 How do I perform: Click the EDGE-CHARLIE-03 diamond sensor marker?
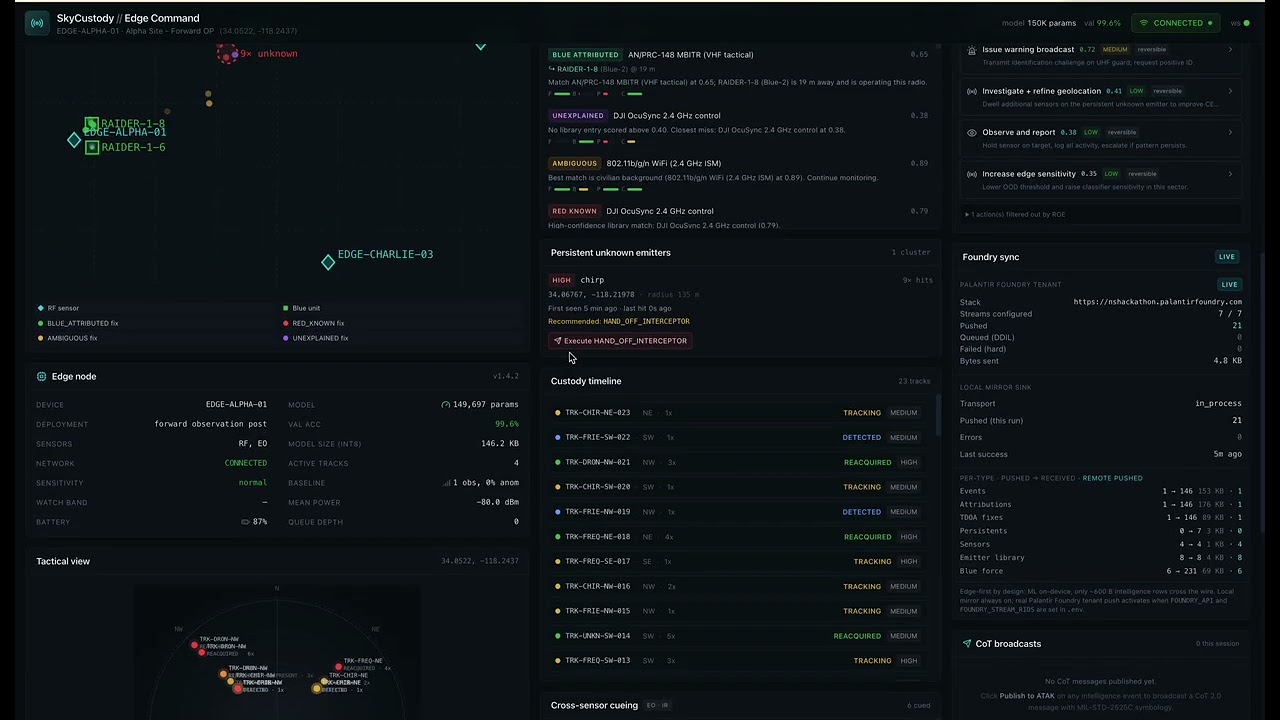click(328, 262)
